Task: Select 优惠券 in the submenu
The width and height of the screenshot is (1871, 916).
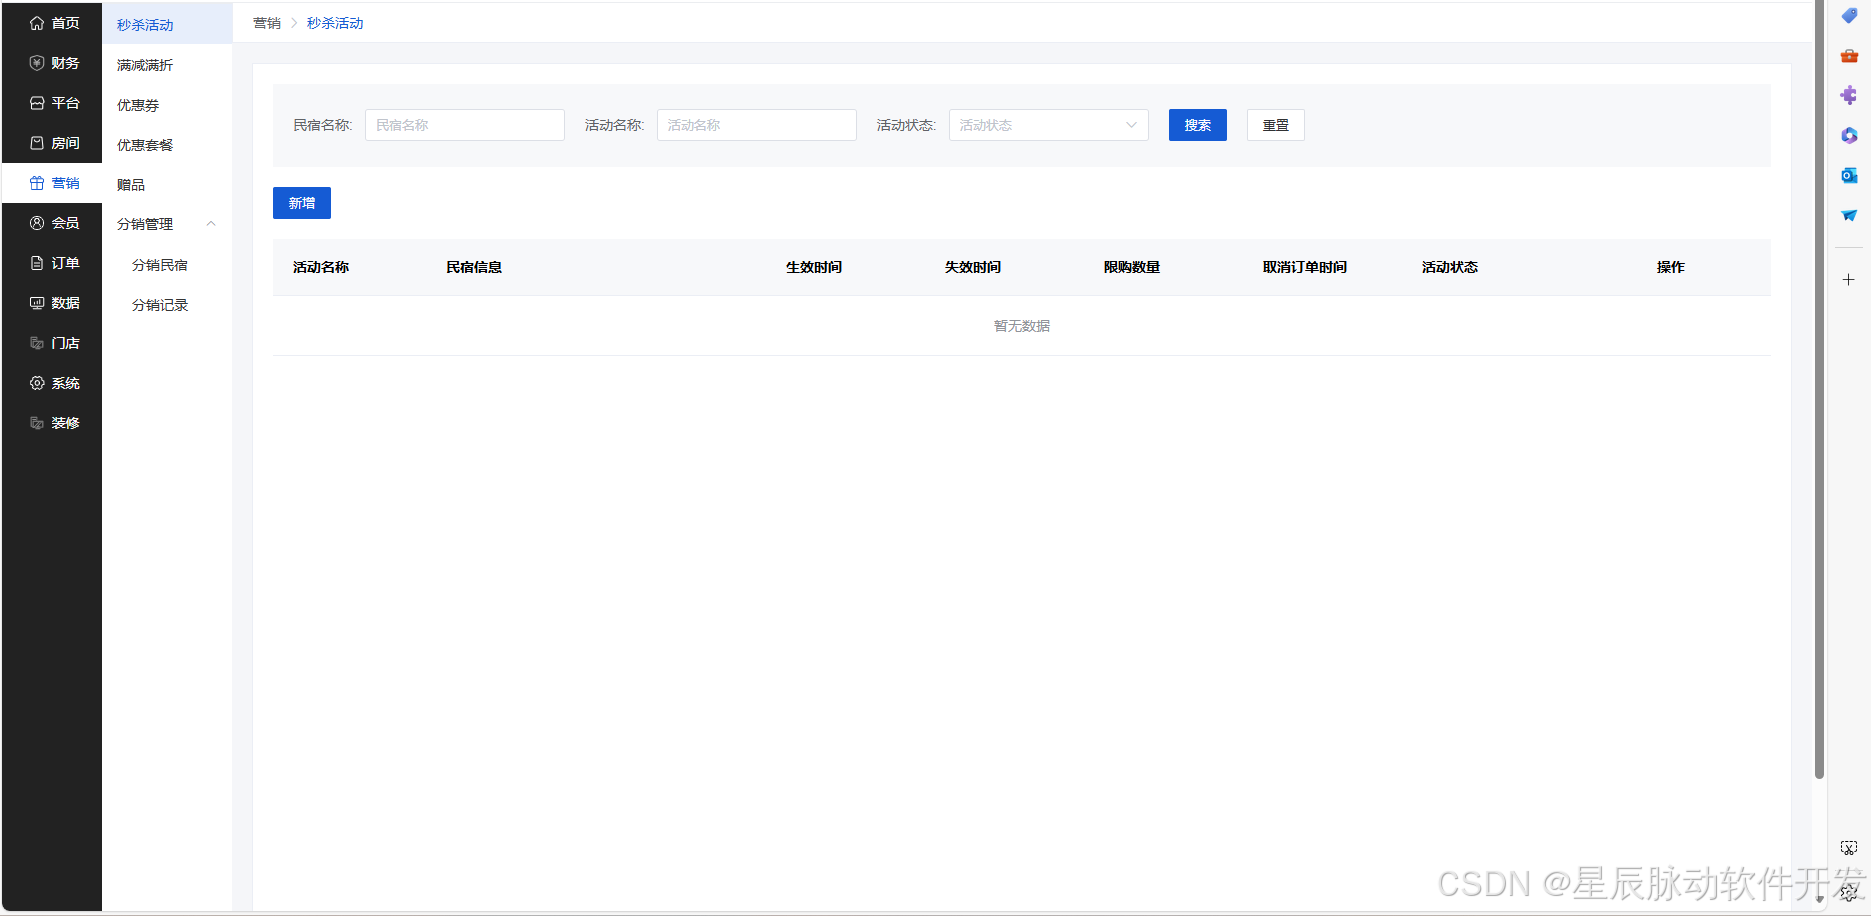Action: [167, 105]
